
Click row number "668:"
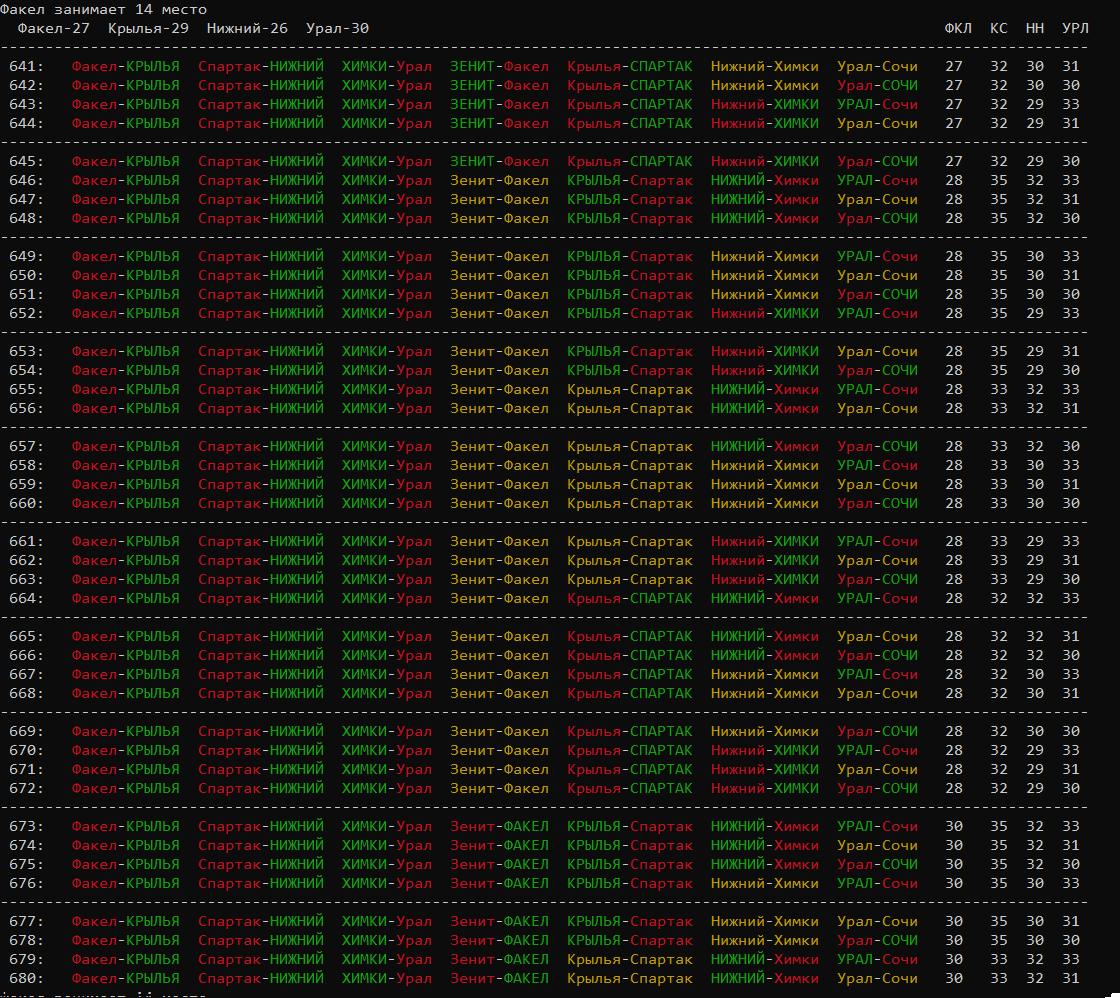point(26,693)
